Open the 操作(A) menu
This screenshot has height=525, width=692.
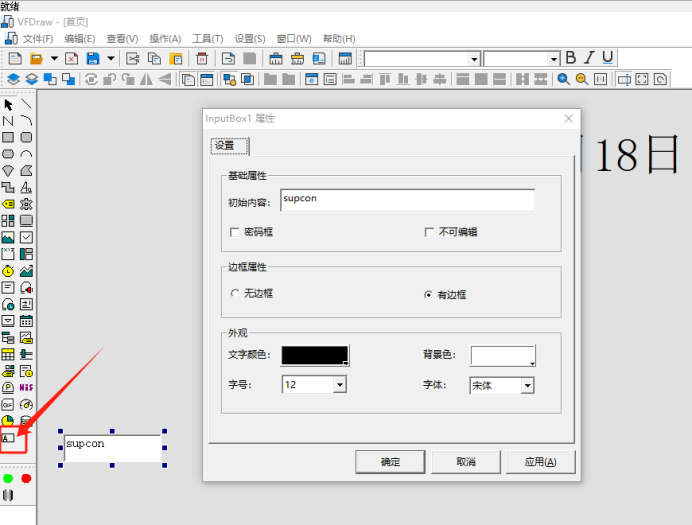coord(165,39)
